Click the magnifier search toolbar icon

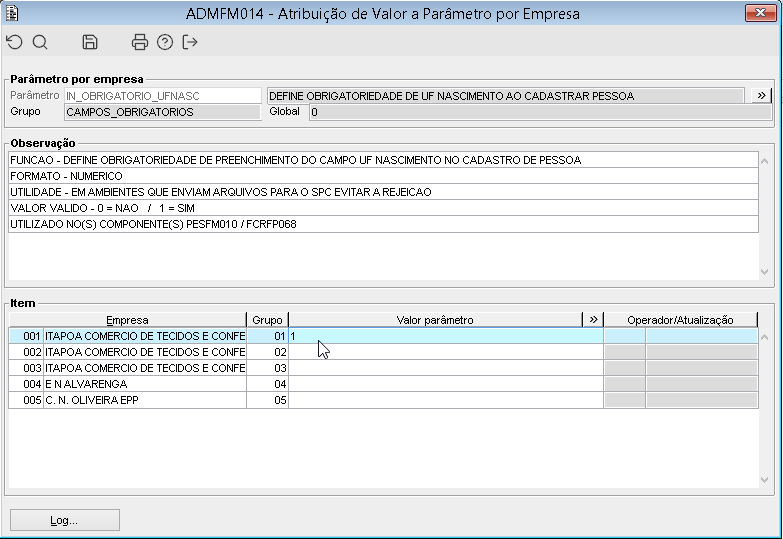(x=40, y=42)
